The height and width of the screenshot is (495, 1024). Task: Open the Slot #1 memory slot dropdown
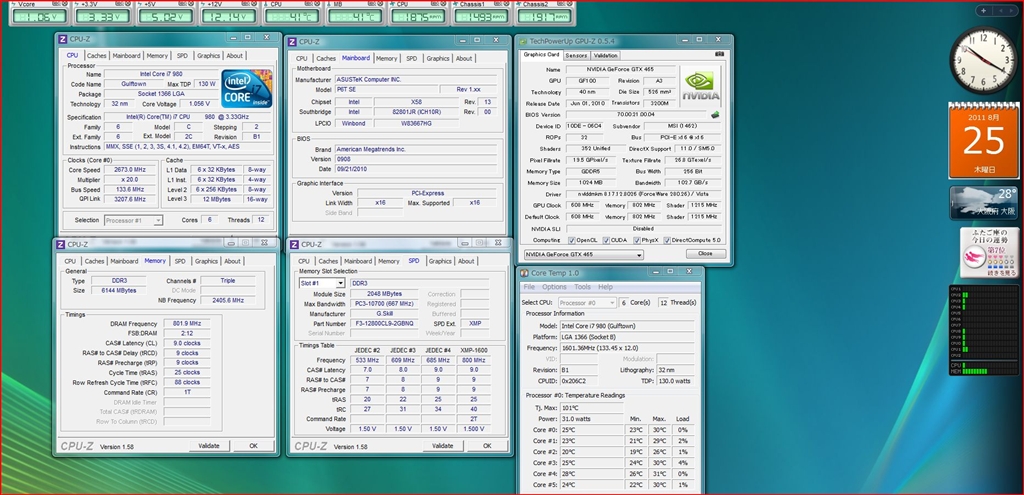322,283
